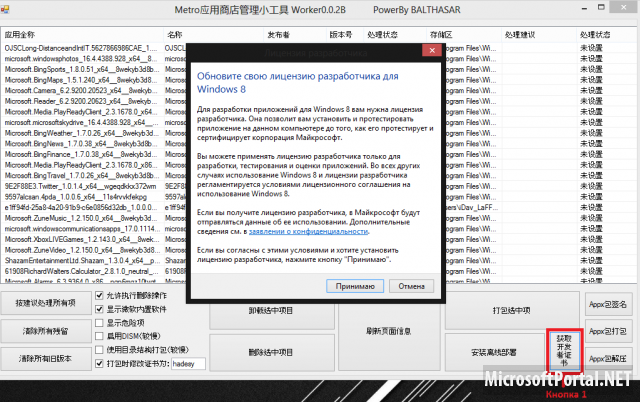The image size is (640, 402).
Task: Sort by the 版本号 column header
Action: (x=345, y=35)
